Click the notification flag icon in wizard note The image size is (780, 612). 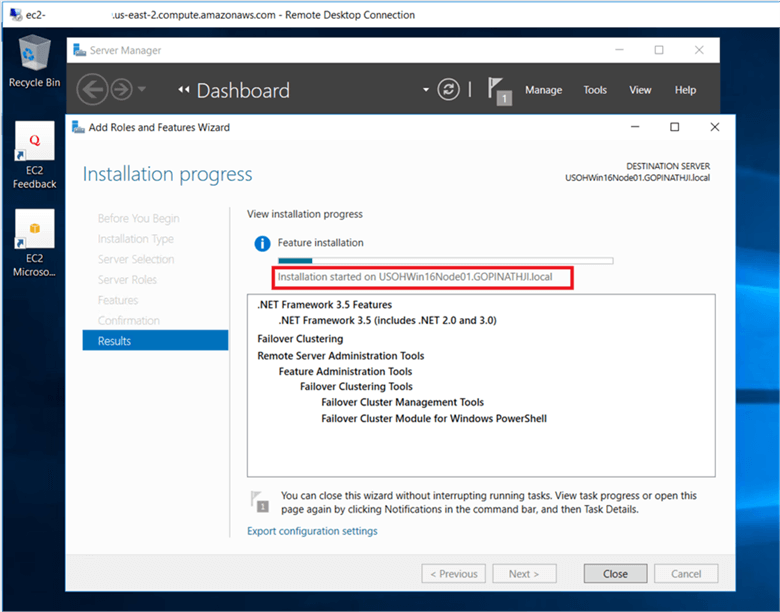point(260,502)
